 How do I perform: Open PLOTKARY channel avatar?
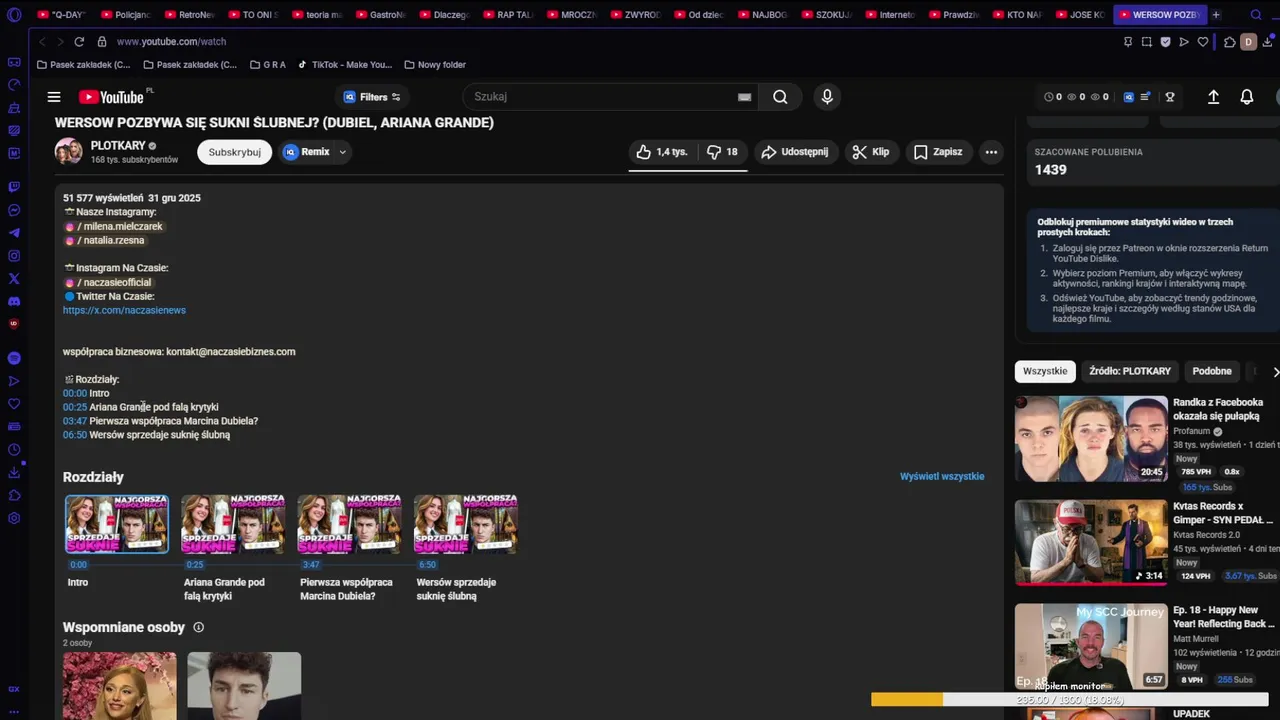click(x=68, y=152)
